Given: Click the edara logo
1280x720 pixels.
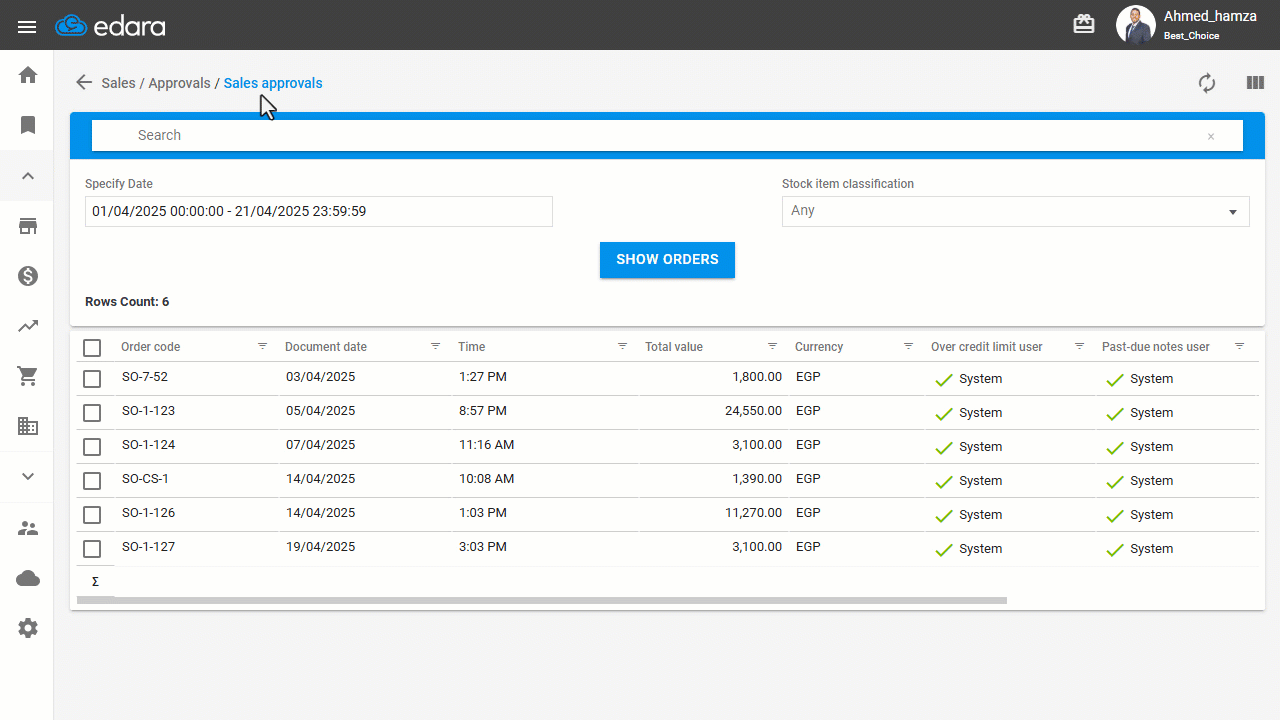Looking at the screenshot, I should [x=109, y=26].
